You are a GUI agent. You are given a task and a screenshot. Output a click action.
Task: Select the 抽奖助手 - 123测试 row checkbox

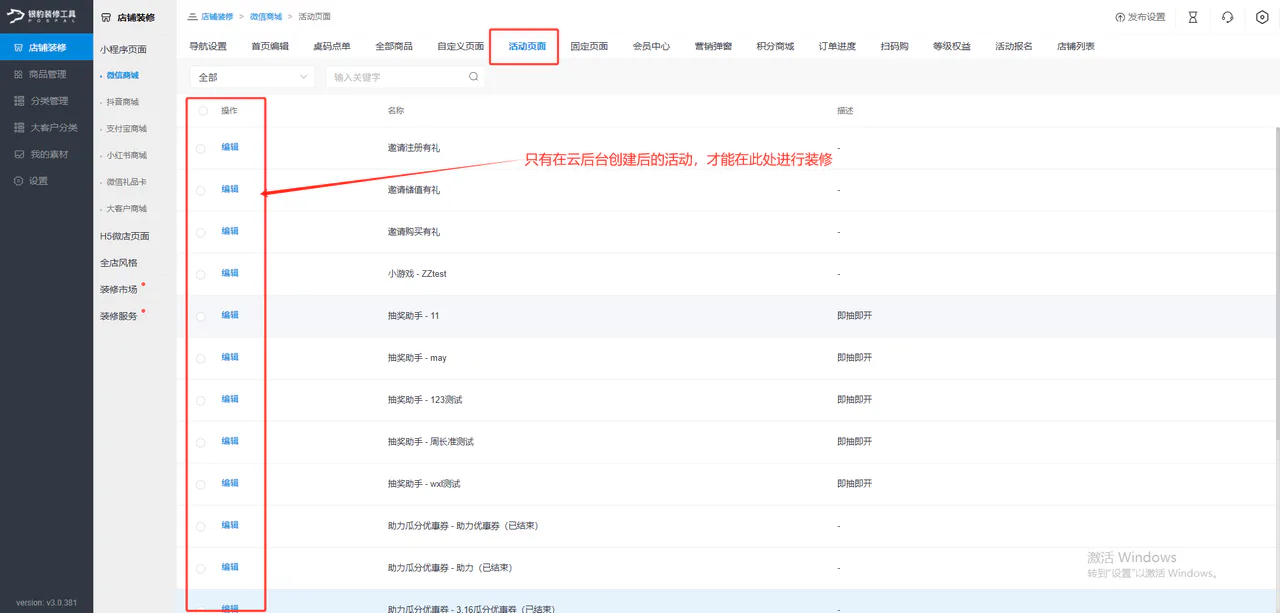[201, 400]
